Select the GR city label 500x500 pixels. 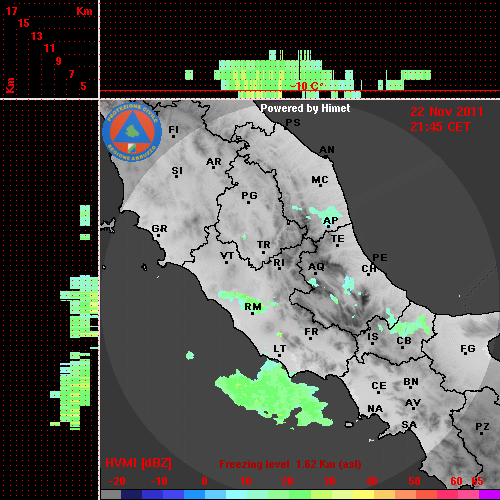[159, 229]
